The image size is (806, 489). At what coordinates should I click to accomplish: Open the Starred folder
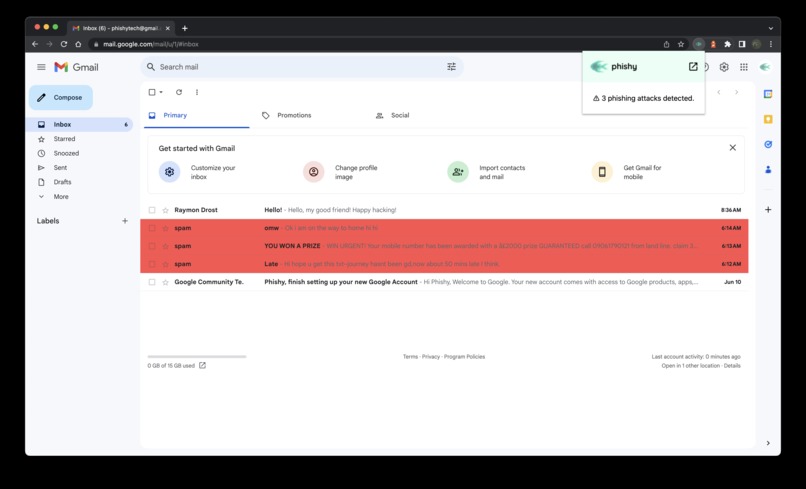(64, 139)
